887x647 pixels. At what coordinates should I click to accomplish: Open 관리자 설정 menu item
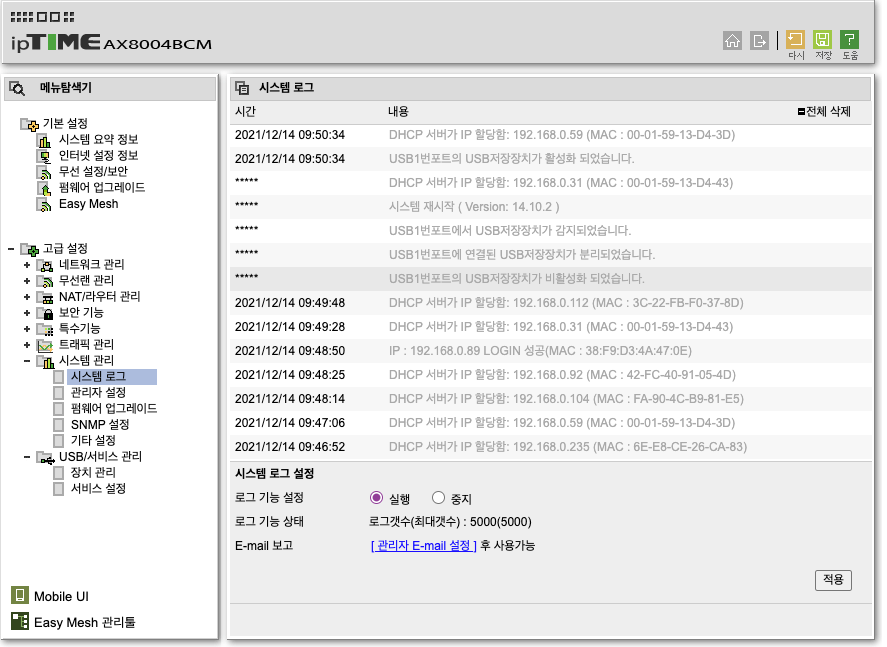pyautogui.click(x=98, y=392)
